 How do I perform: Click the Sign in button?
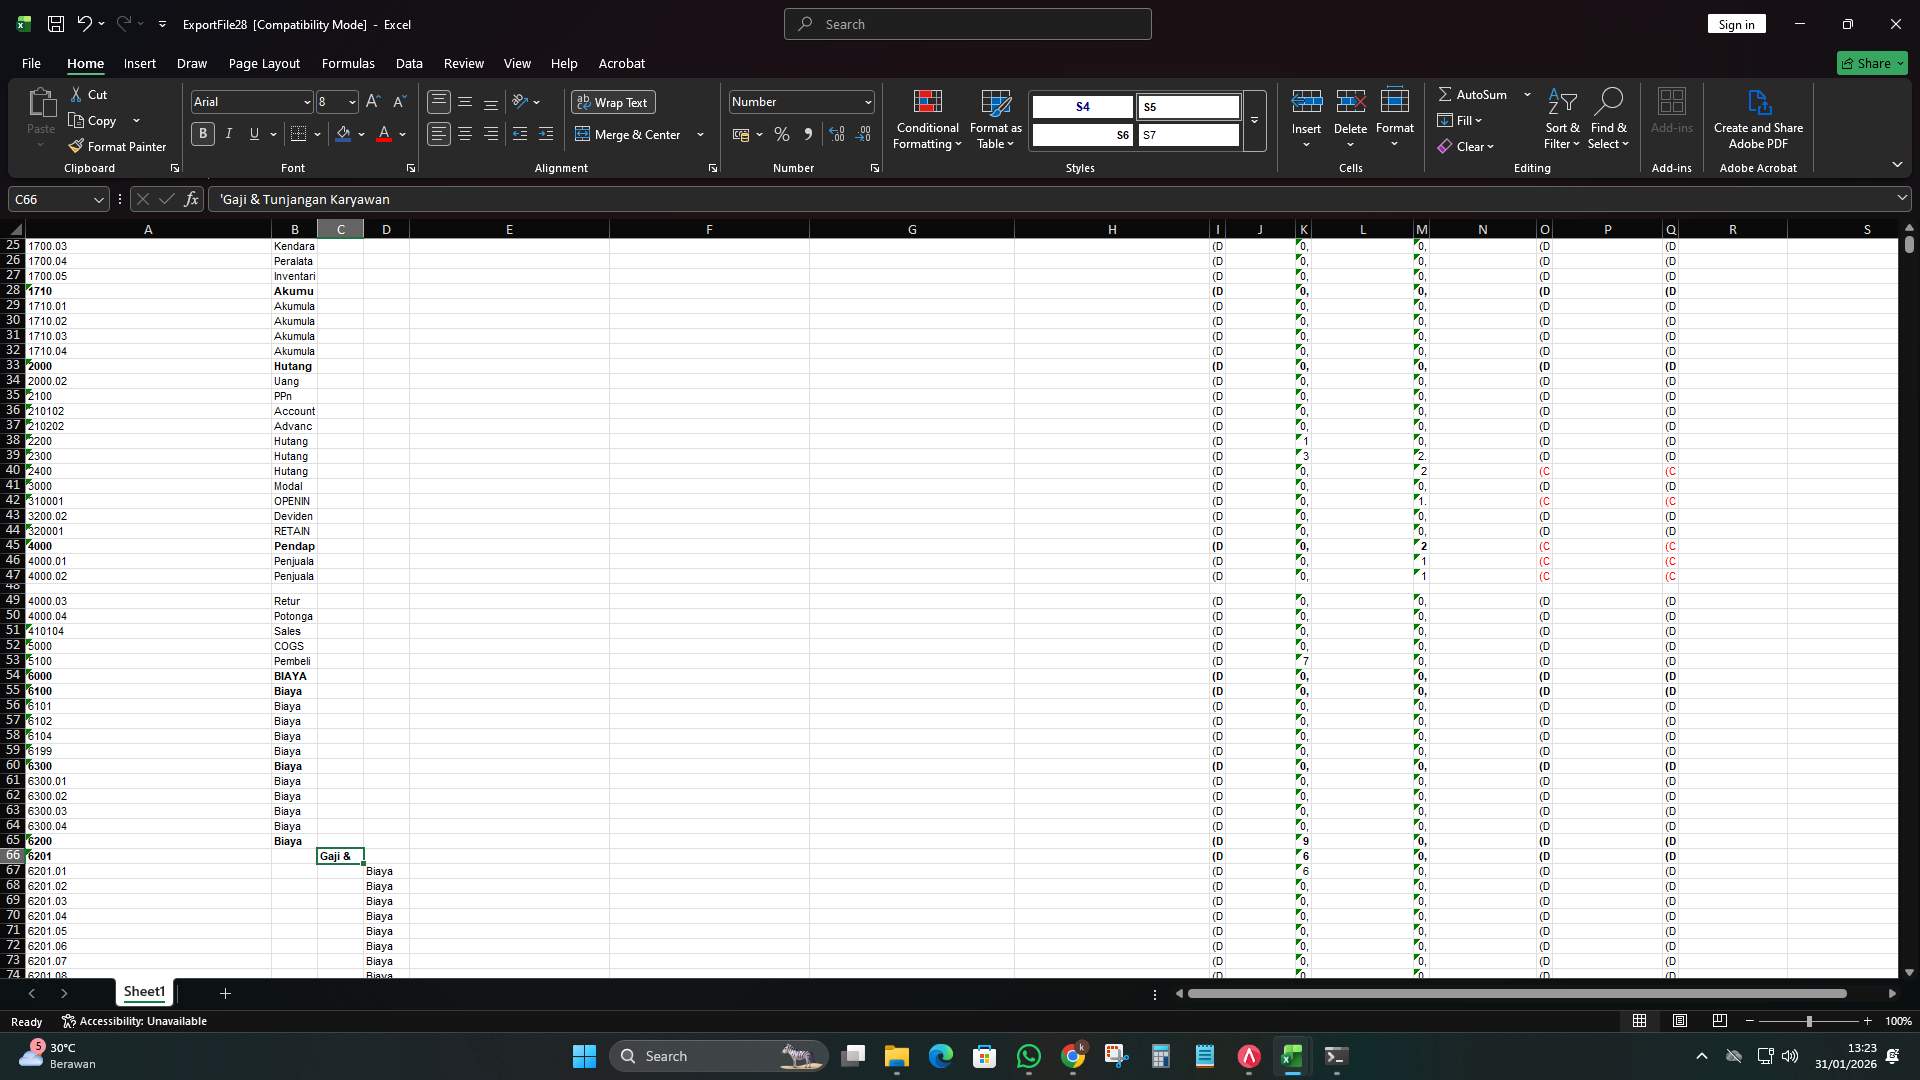(x=1736, y=23)
